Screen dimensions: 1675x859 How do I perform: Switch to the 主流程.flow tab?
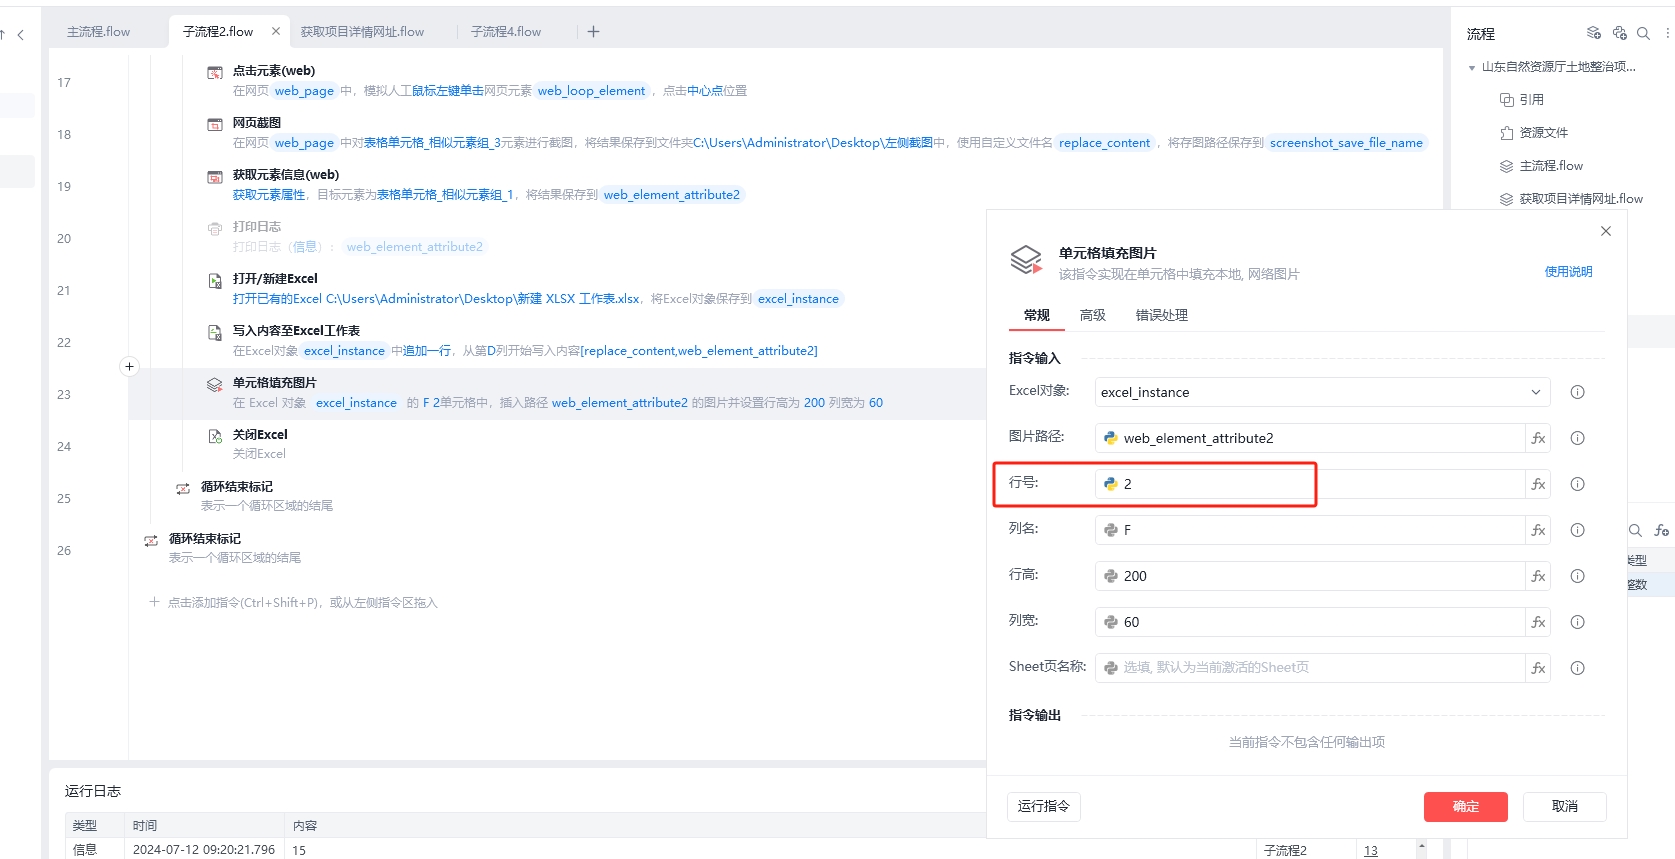point(98,32)
